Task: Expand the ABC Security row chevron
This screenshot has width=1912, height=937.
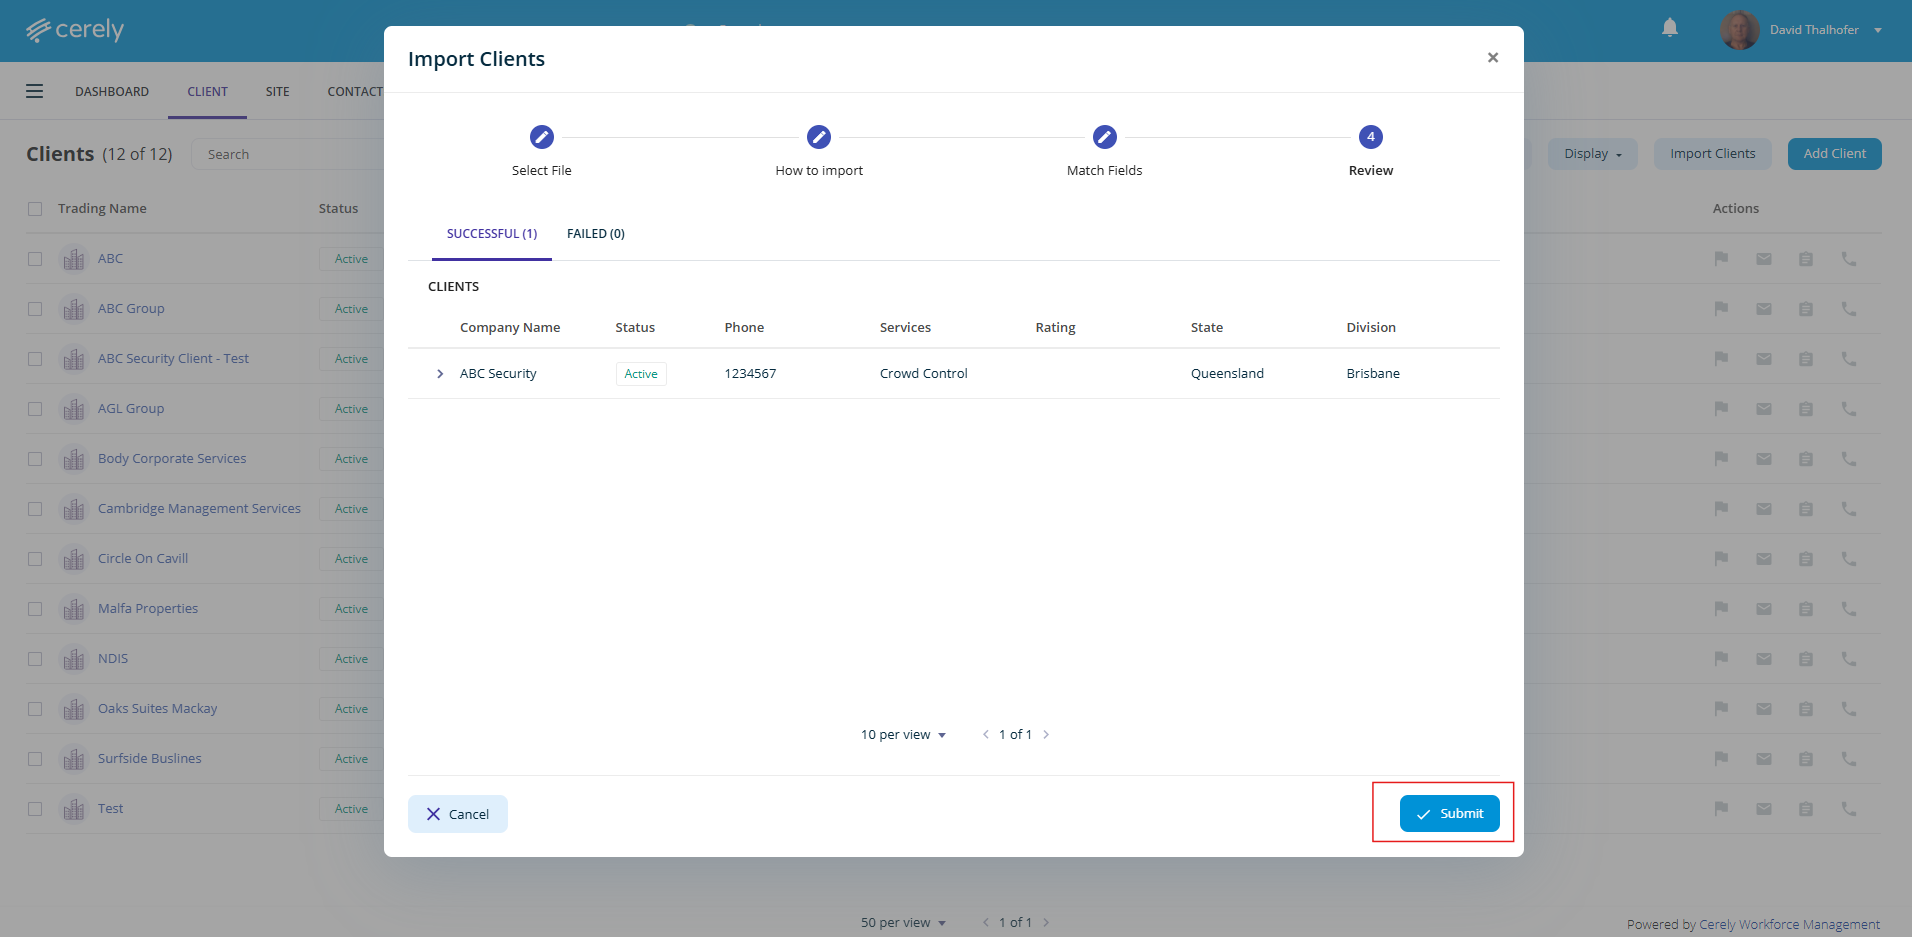Action: point(440,374)
